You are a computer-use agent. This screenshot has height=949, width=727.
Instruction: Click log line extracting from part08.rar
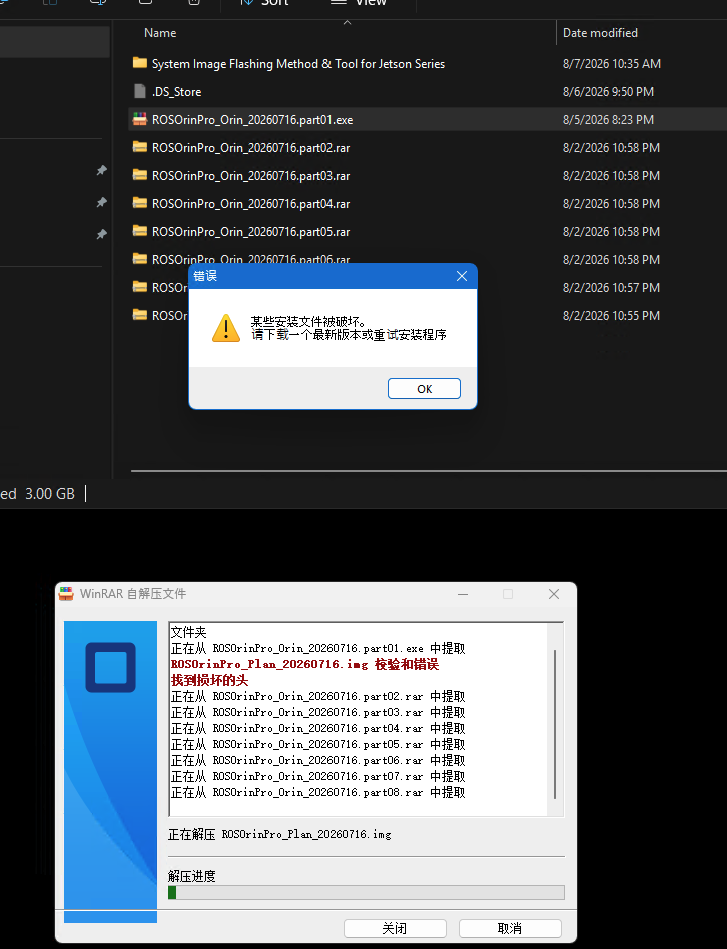click(318, 792)
